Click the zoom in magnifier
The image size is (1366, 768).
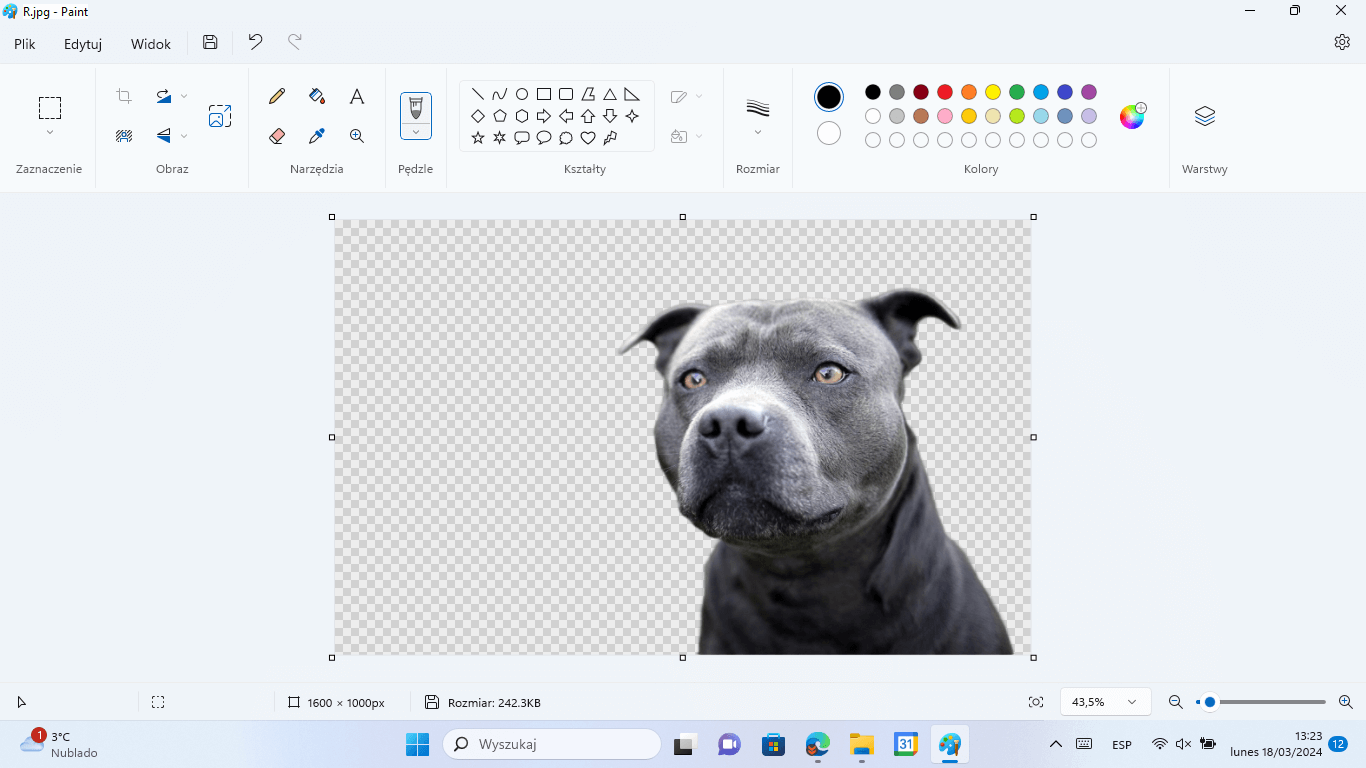(x=1346, y=702)
